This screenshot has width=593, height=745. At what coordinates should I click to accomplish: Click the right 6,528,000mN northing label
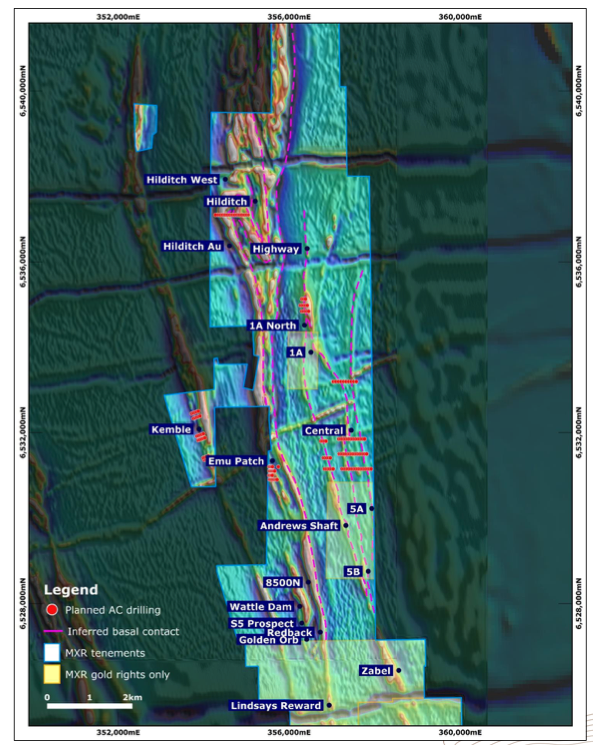click(578, 603)
